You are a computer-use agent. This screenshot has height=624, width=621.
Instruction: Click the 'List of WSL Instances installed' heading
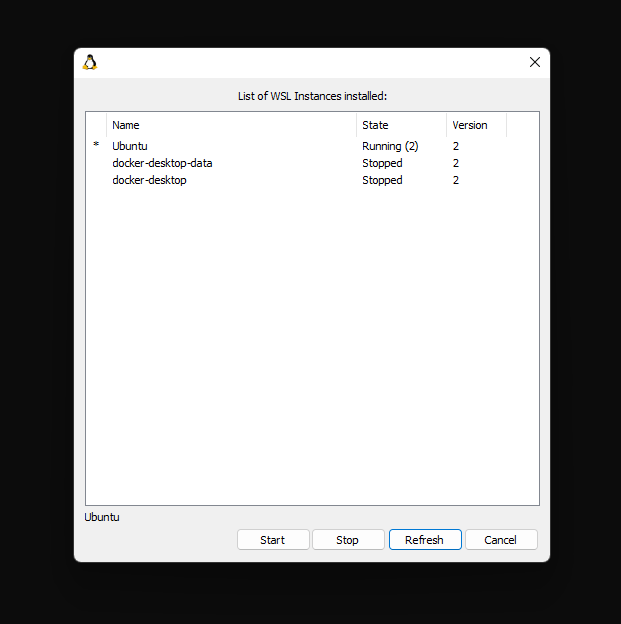pyautogui.click(x=312, y=96)
